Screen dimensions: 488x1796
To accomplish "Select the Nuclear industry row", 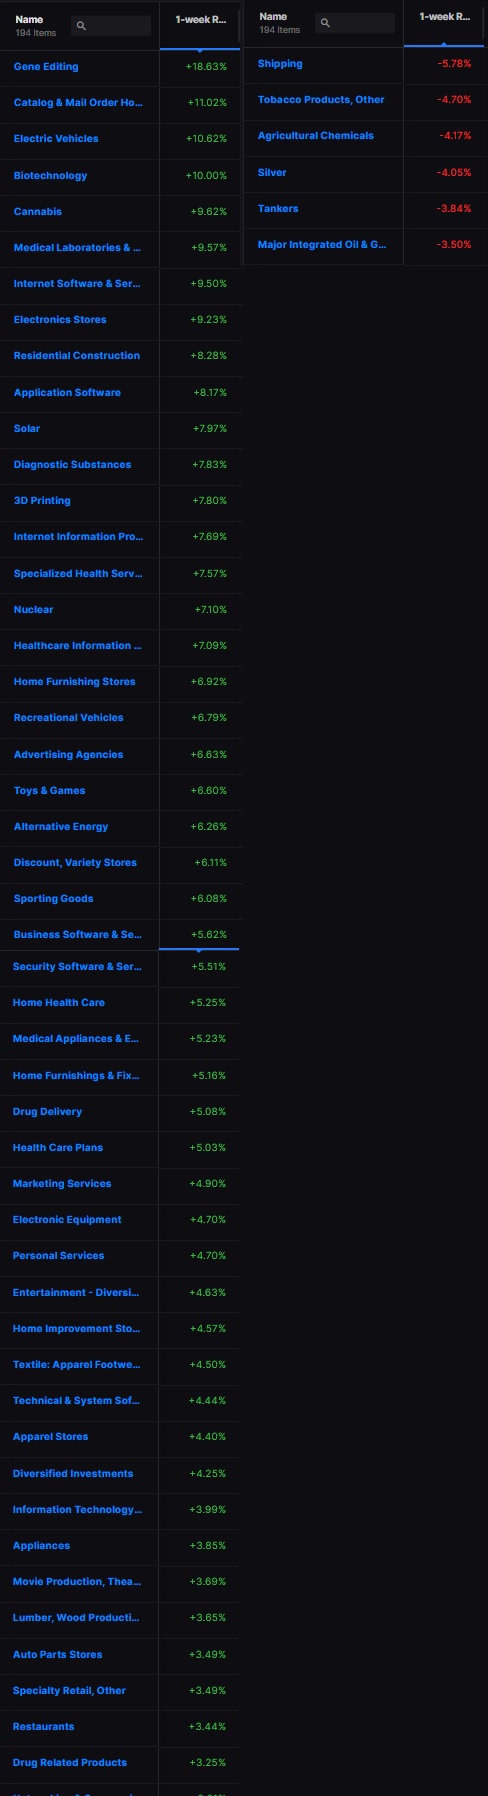I will 120,610.
